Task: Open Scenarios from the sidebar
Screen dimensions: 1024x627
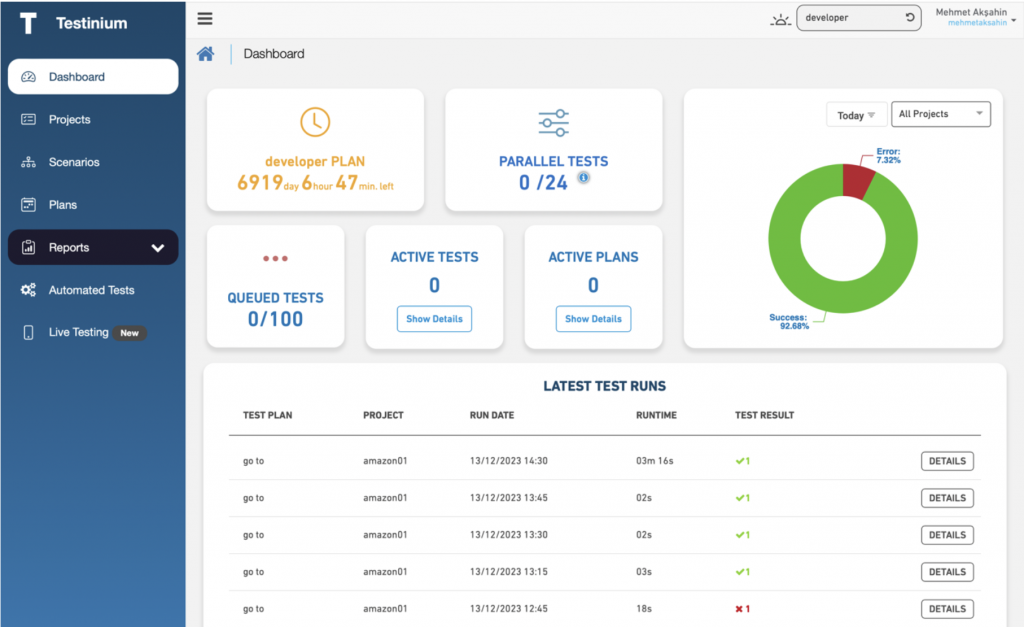Action: tap(73, 162)
